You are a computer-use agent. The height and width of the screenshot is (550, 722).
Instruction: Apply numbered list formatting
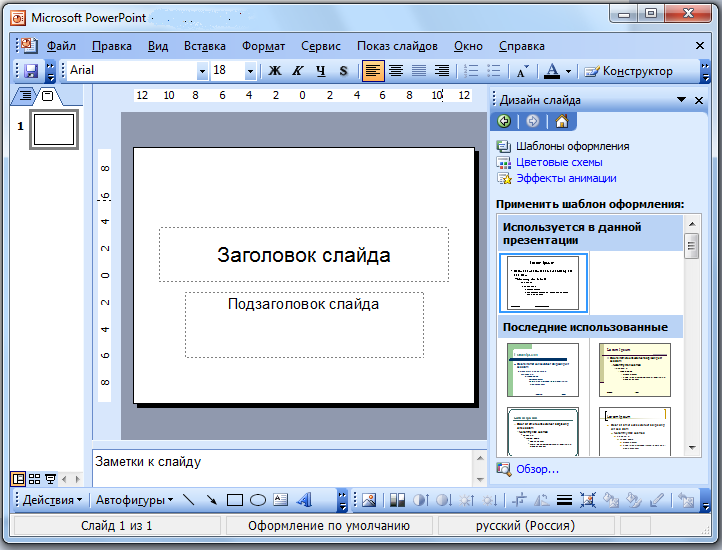coord(471,70)
